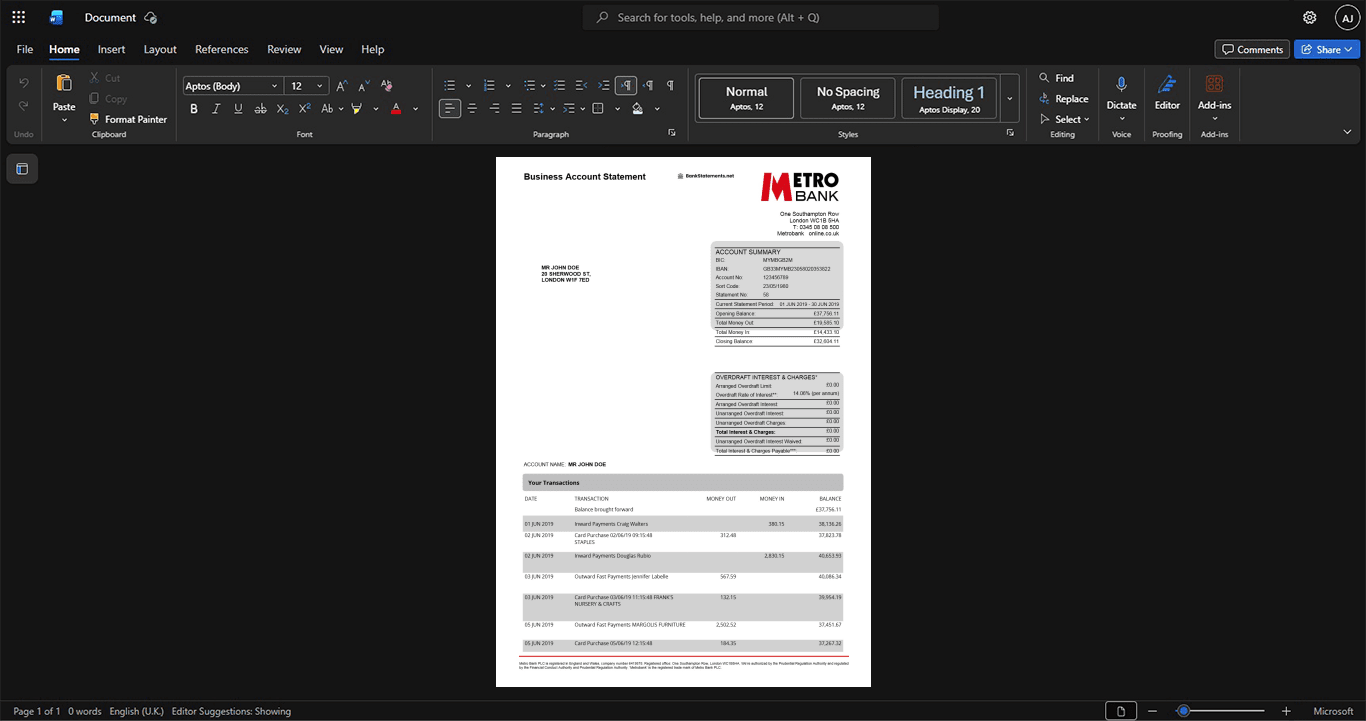
Task: Toggle bold formatting
Action: [x=194, y=108]
